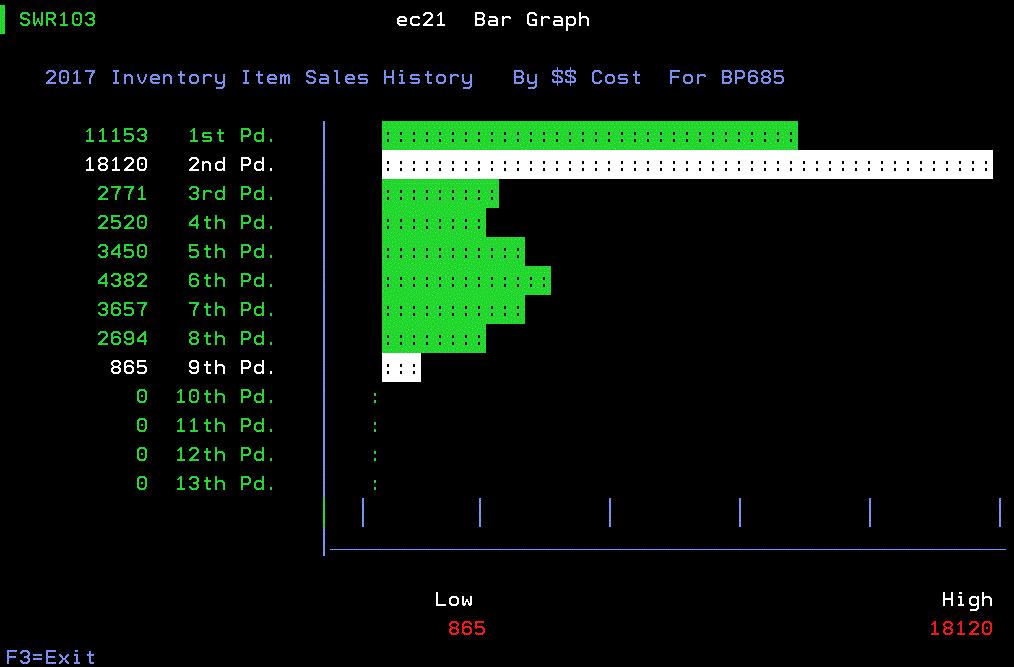Image resolution: width=1014 pixels, height=667 pixels.
Task: Click the 18120 value beside 2nd Pd.
Action: [x=116, y=165]
